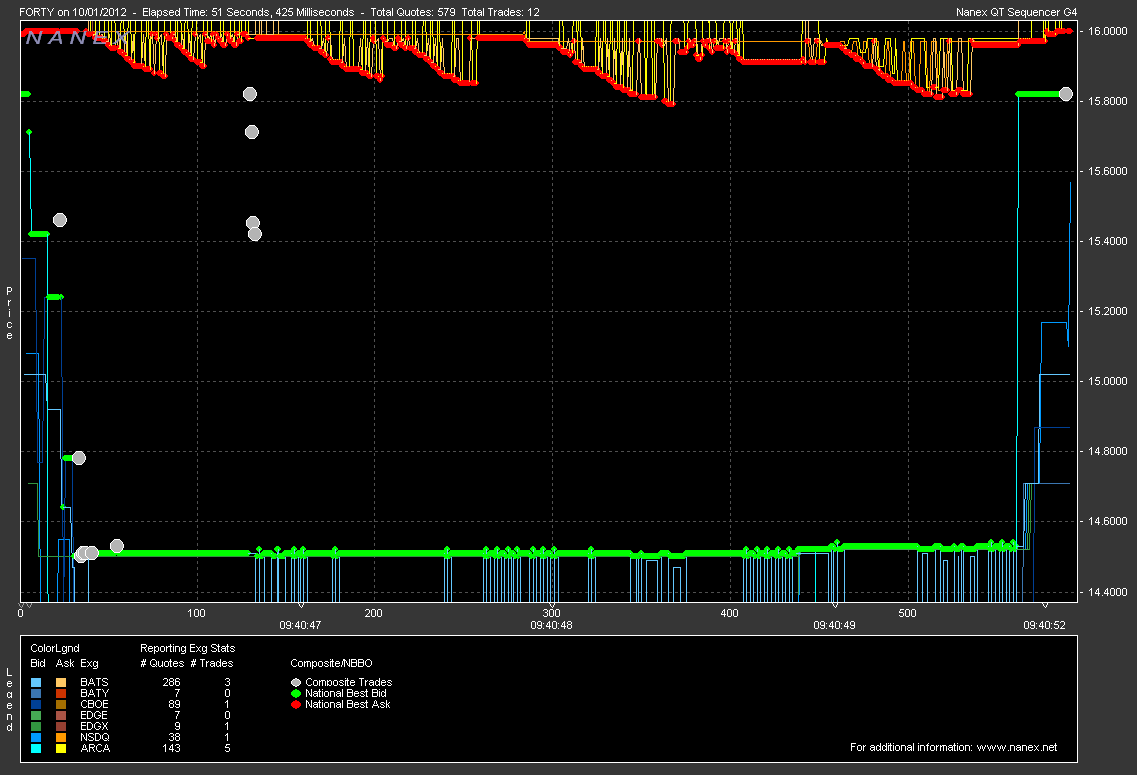Select the EDGX exchange label in legend
Image resolution: width=1137 pixels, height=775 pixels.
[x=94, y=726]
